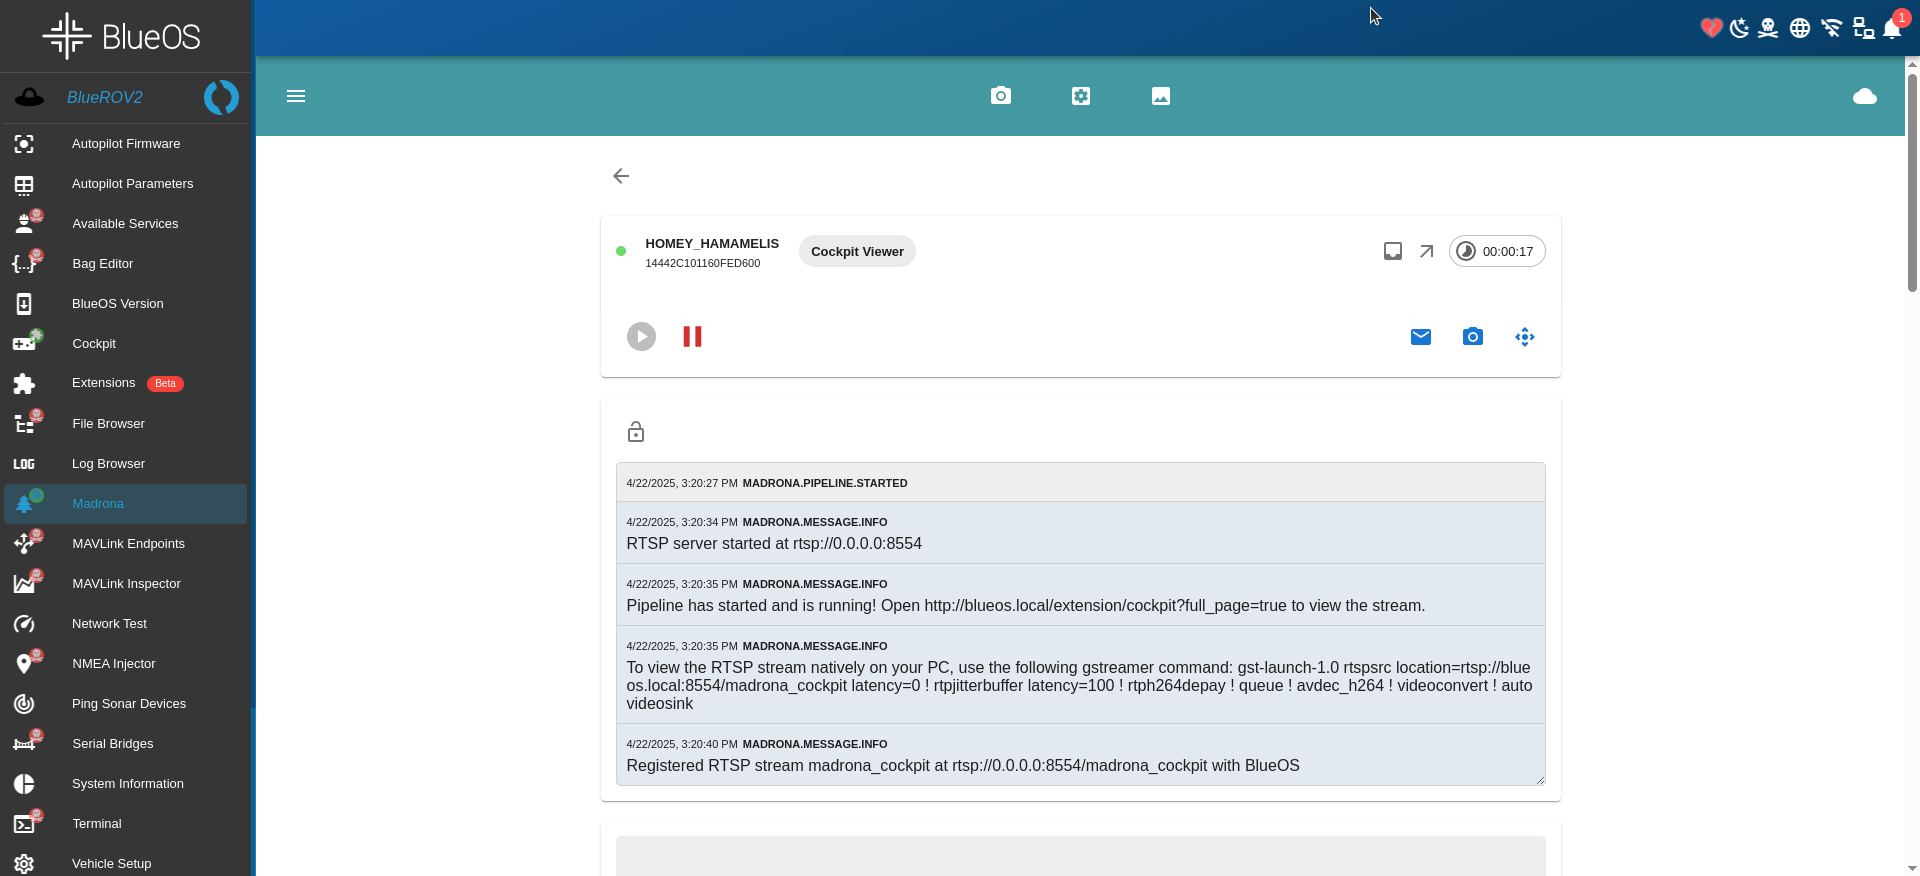Click the cloud icon in Madrona toolbar

click(1865, 96)
